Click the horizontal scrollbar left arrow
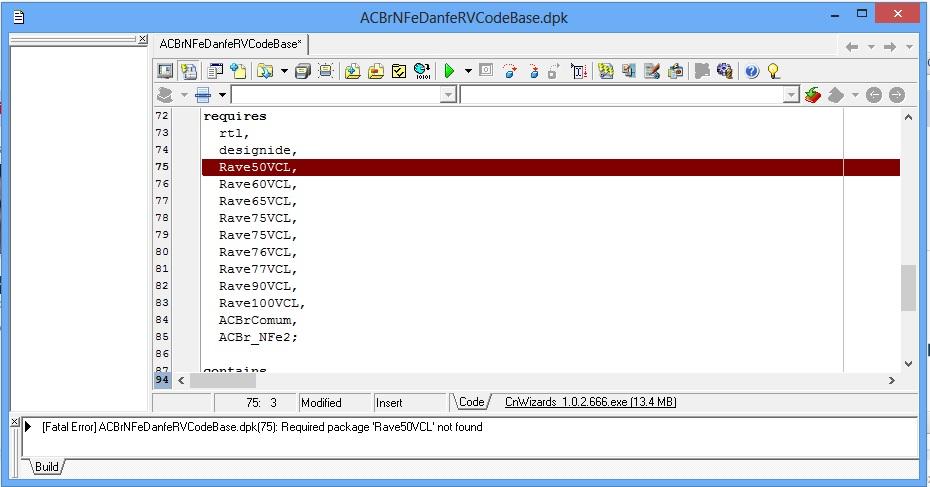Viewport: 930px width, 487px height. point(181,380)
